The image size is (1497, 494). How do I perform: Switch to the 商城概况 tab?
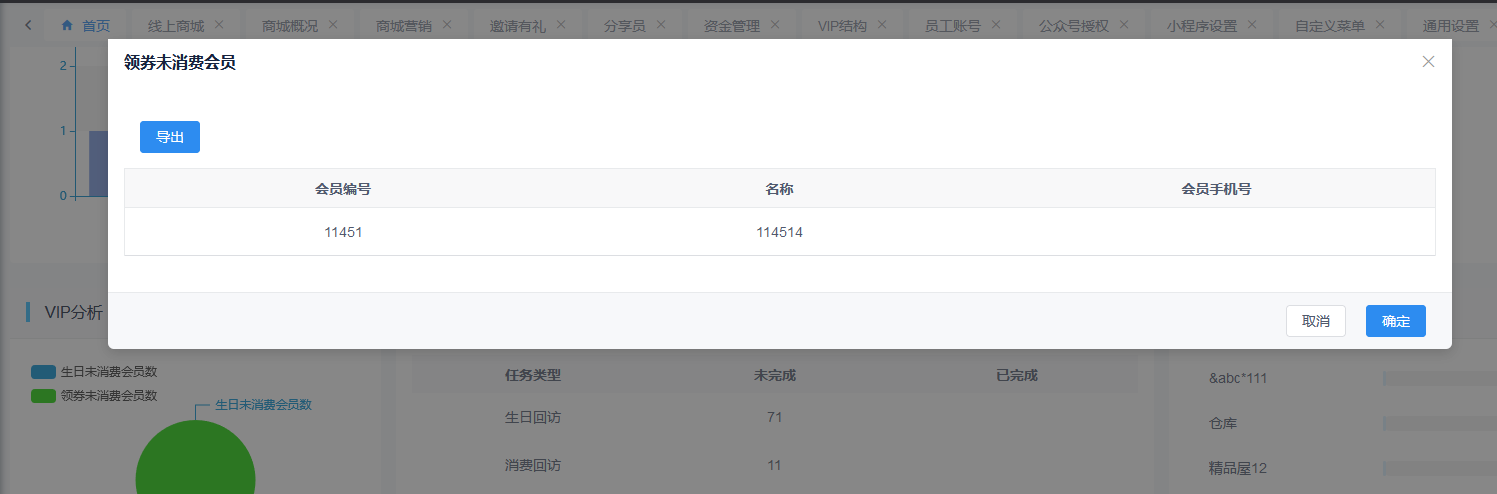[290, 25]
